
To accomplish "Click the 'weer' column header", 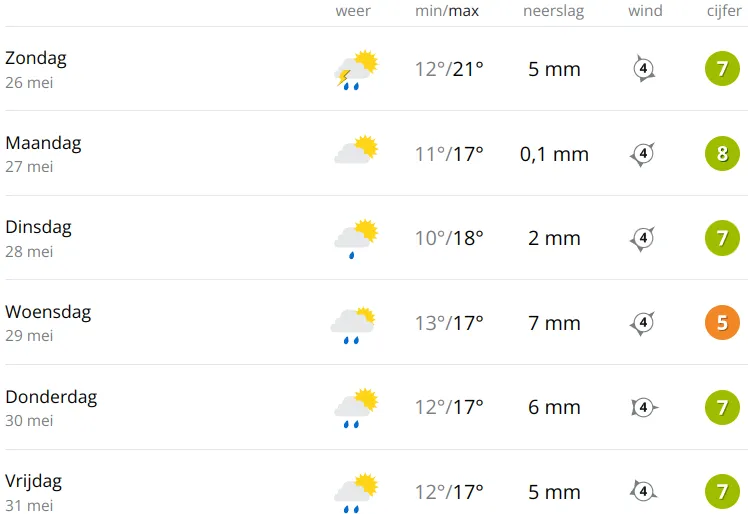I will click(353, 10).
